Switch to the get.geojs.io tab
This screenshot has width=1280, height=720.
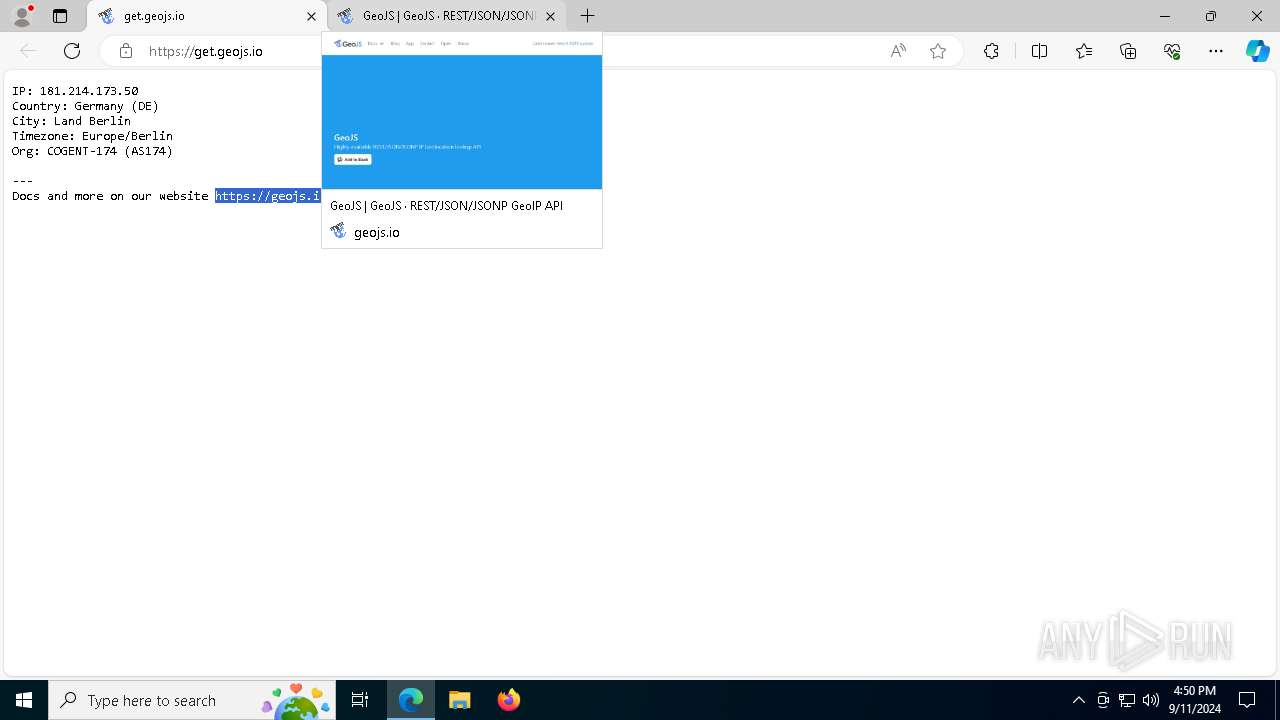tap(207, 16)
